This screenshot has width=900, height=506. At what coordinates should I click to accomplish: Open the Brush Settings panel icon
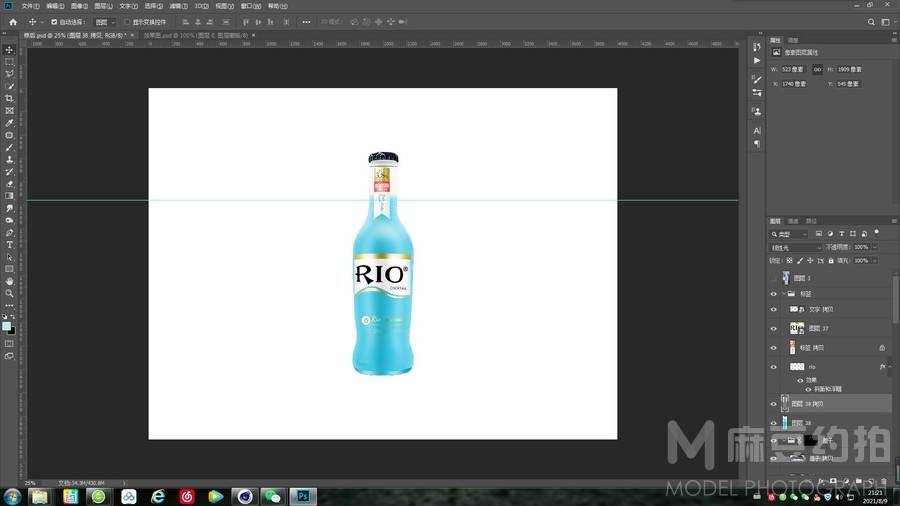pos(757,80)
